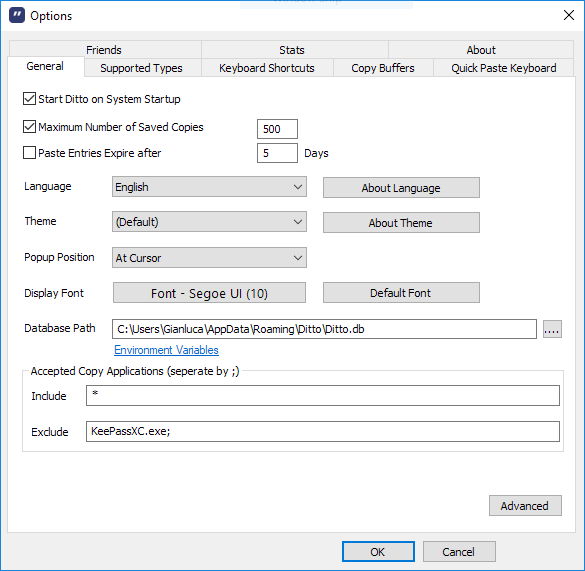Expand the Theme dropdown list
585x571 pixels.
[209, 222]
